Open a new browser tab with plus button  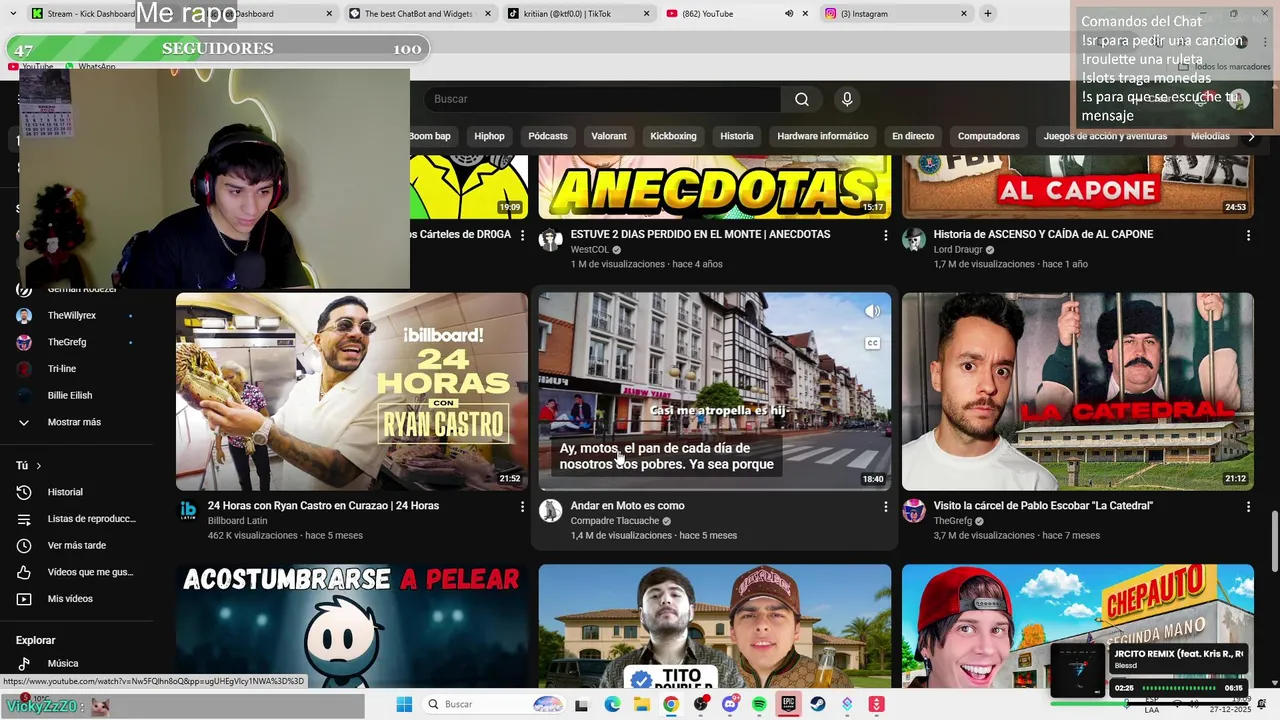pyautogui.click(x=987, y=14)
